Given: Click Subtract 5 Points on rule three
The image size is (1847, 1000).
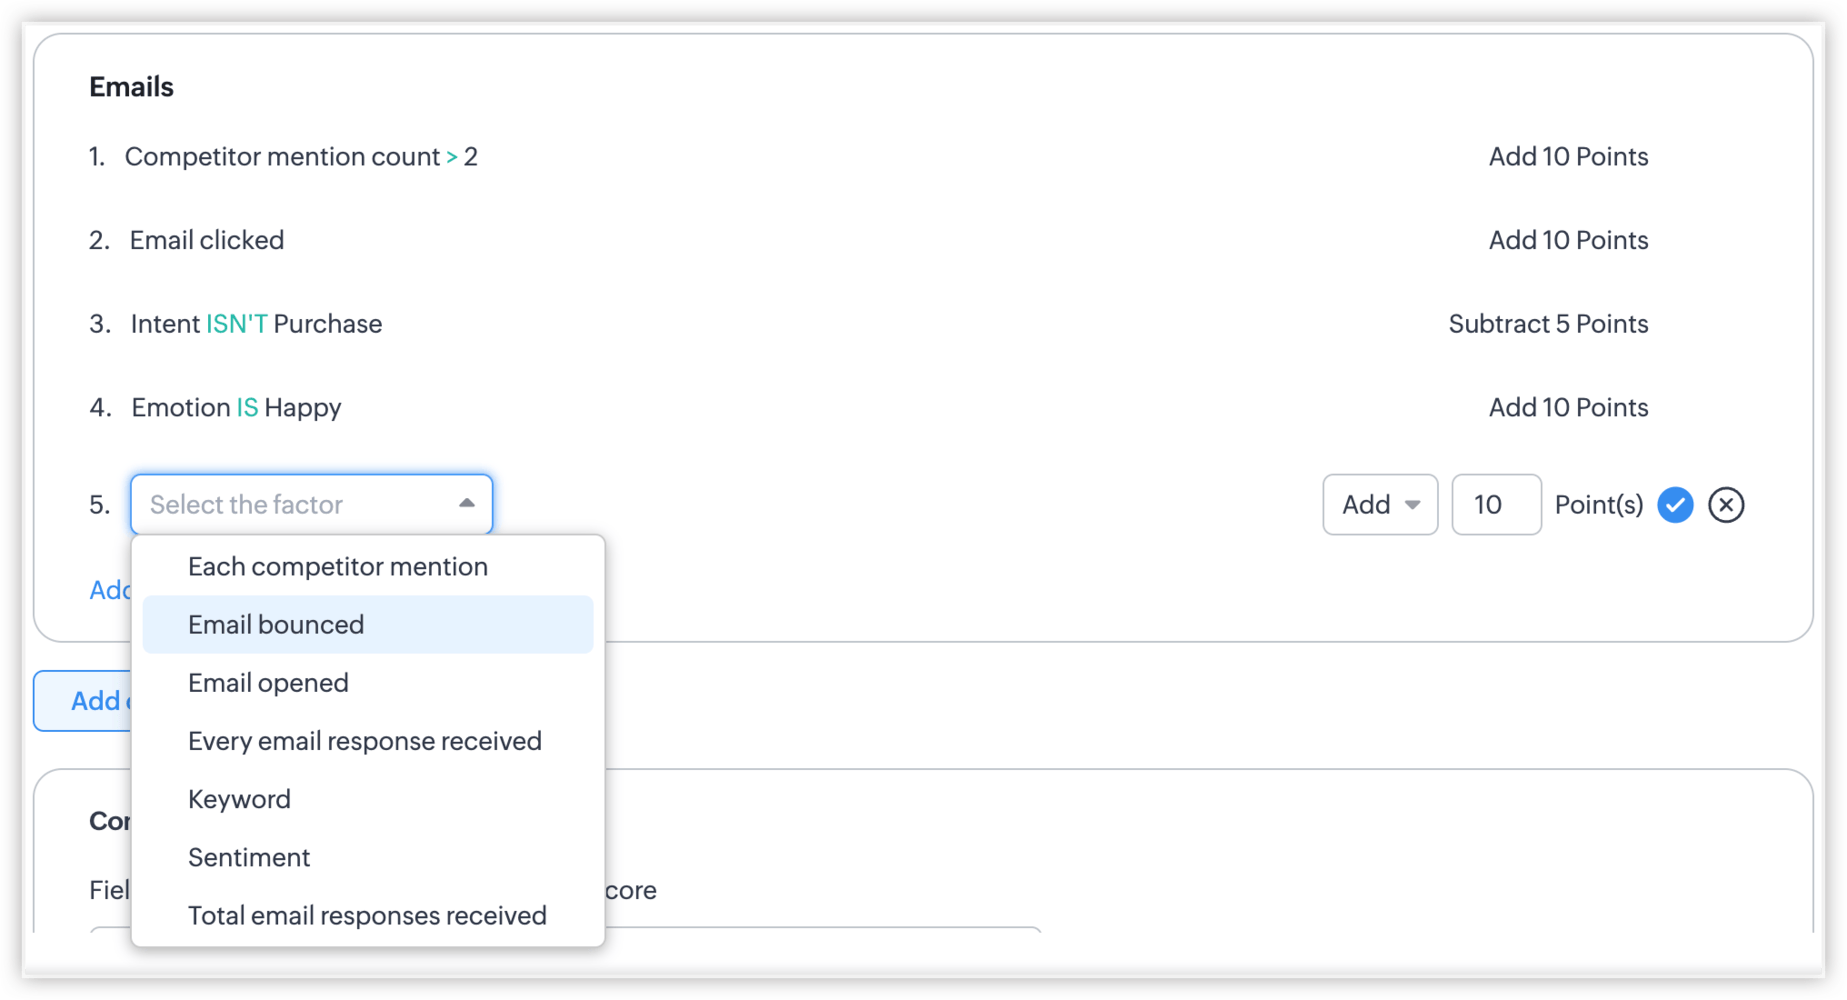Looking at the screenshot, I should click(1548, 324).
